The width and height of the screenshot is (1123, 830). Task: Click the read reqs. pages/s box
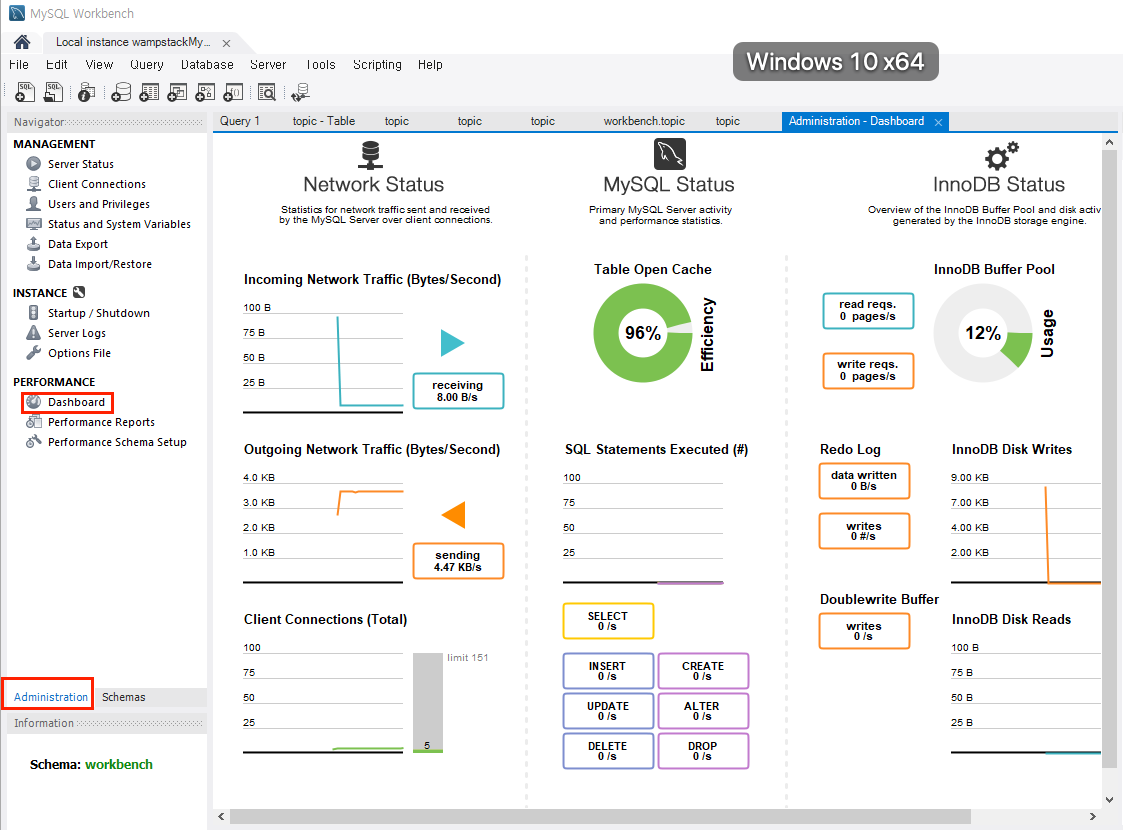point(868,311)
